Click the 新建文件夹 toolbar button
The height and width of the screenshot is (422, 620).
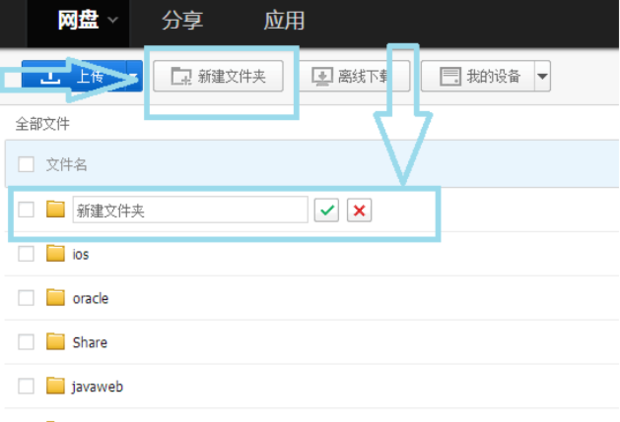tap(218, 76)
